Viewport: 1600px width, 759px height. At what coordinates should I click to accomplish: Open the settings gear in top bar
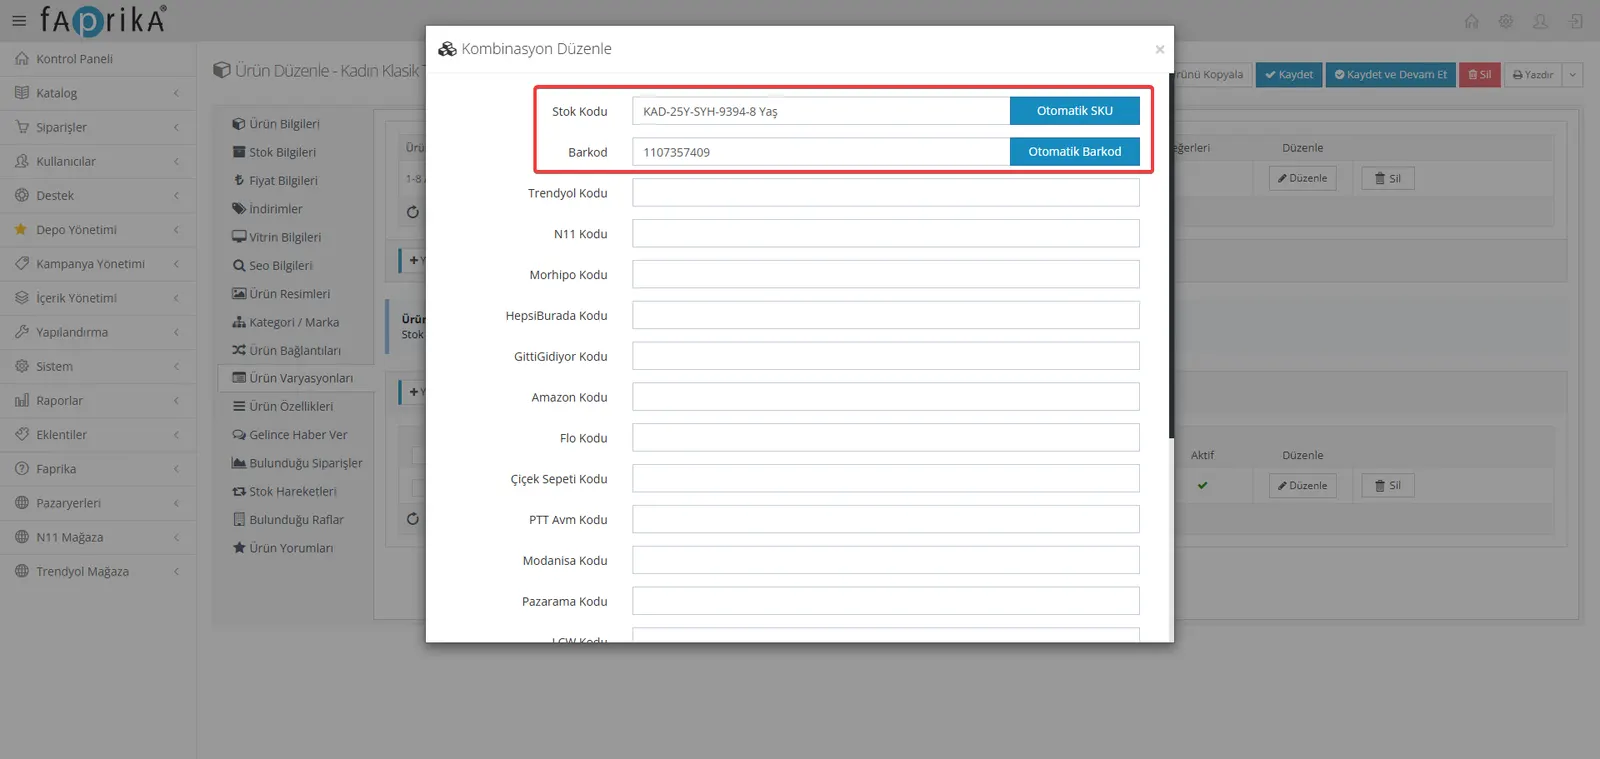(1506, 21)
